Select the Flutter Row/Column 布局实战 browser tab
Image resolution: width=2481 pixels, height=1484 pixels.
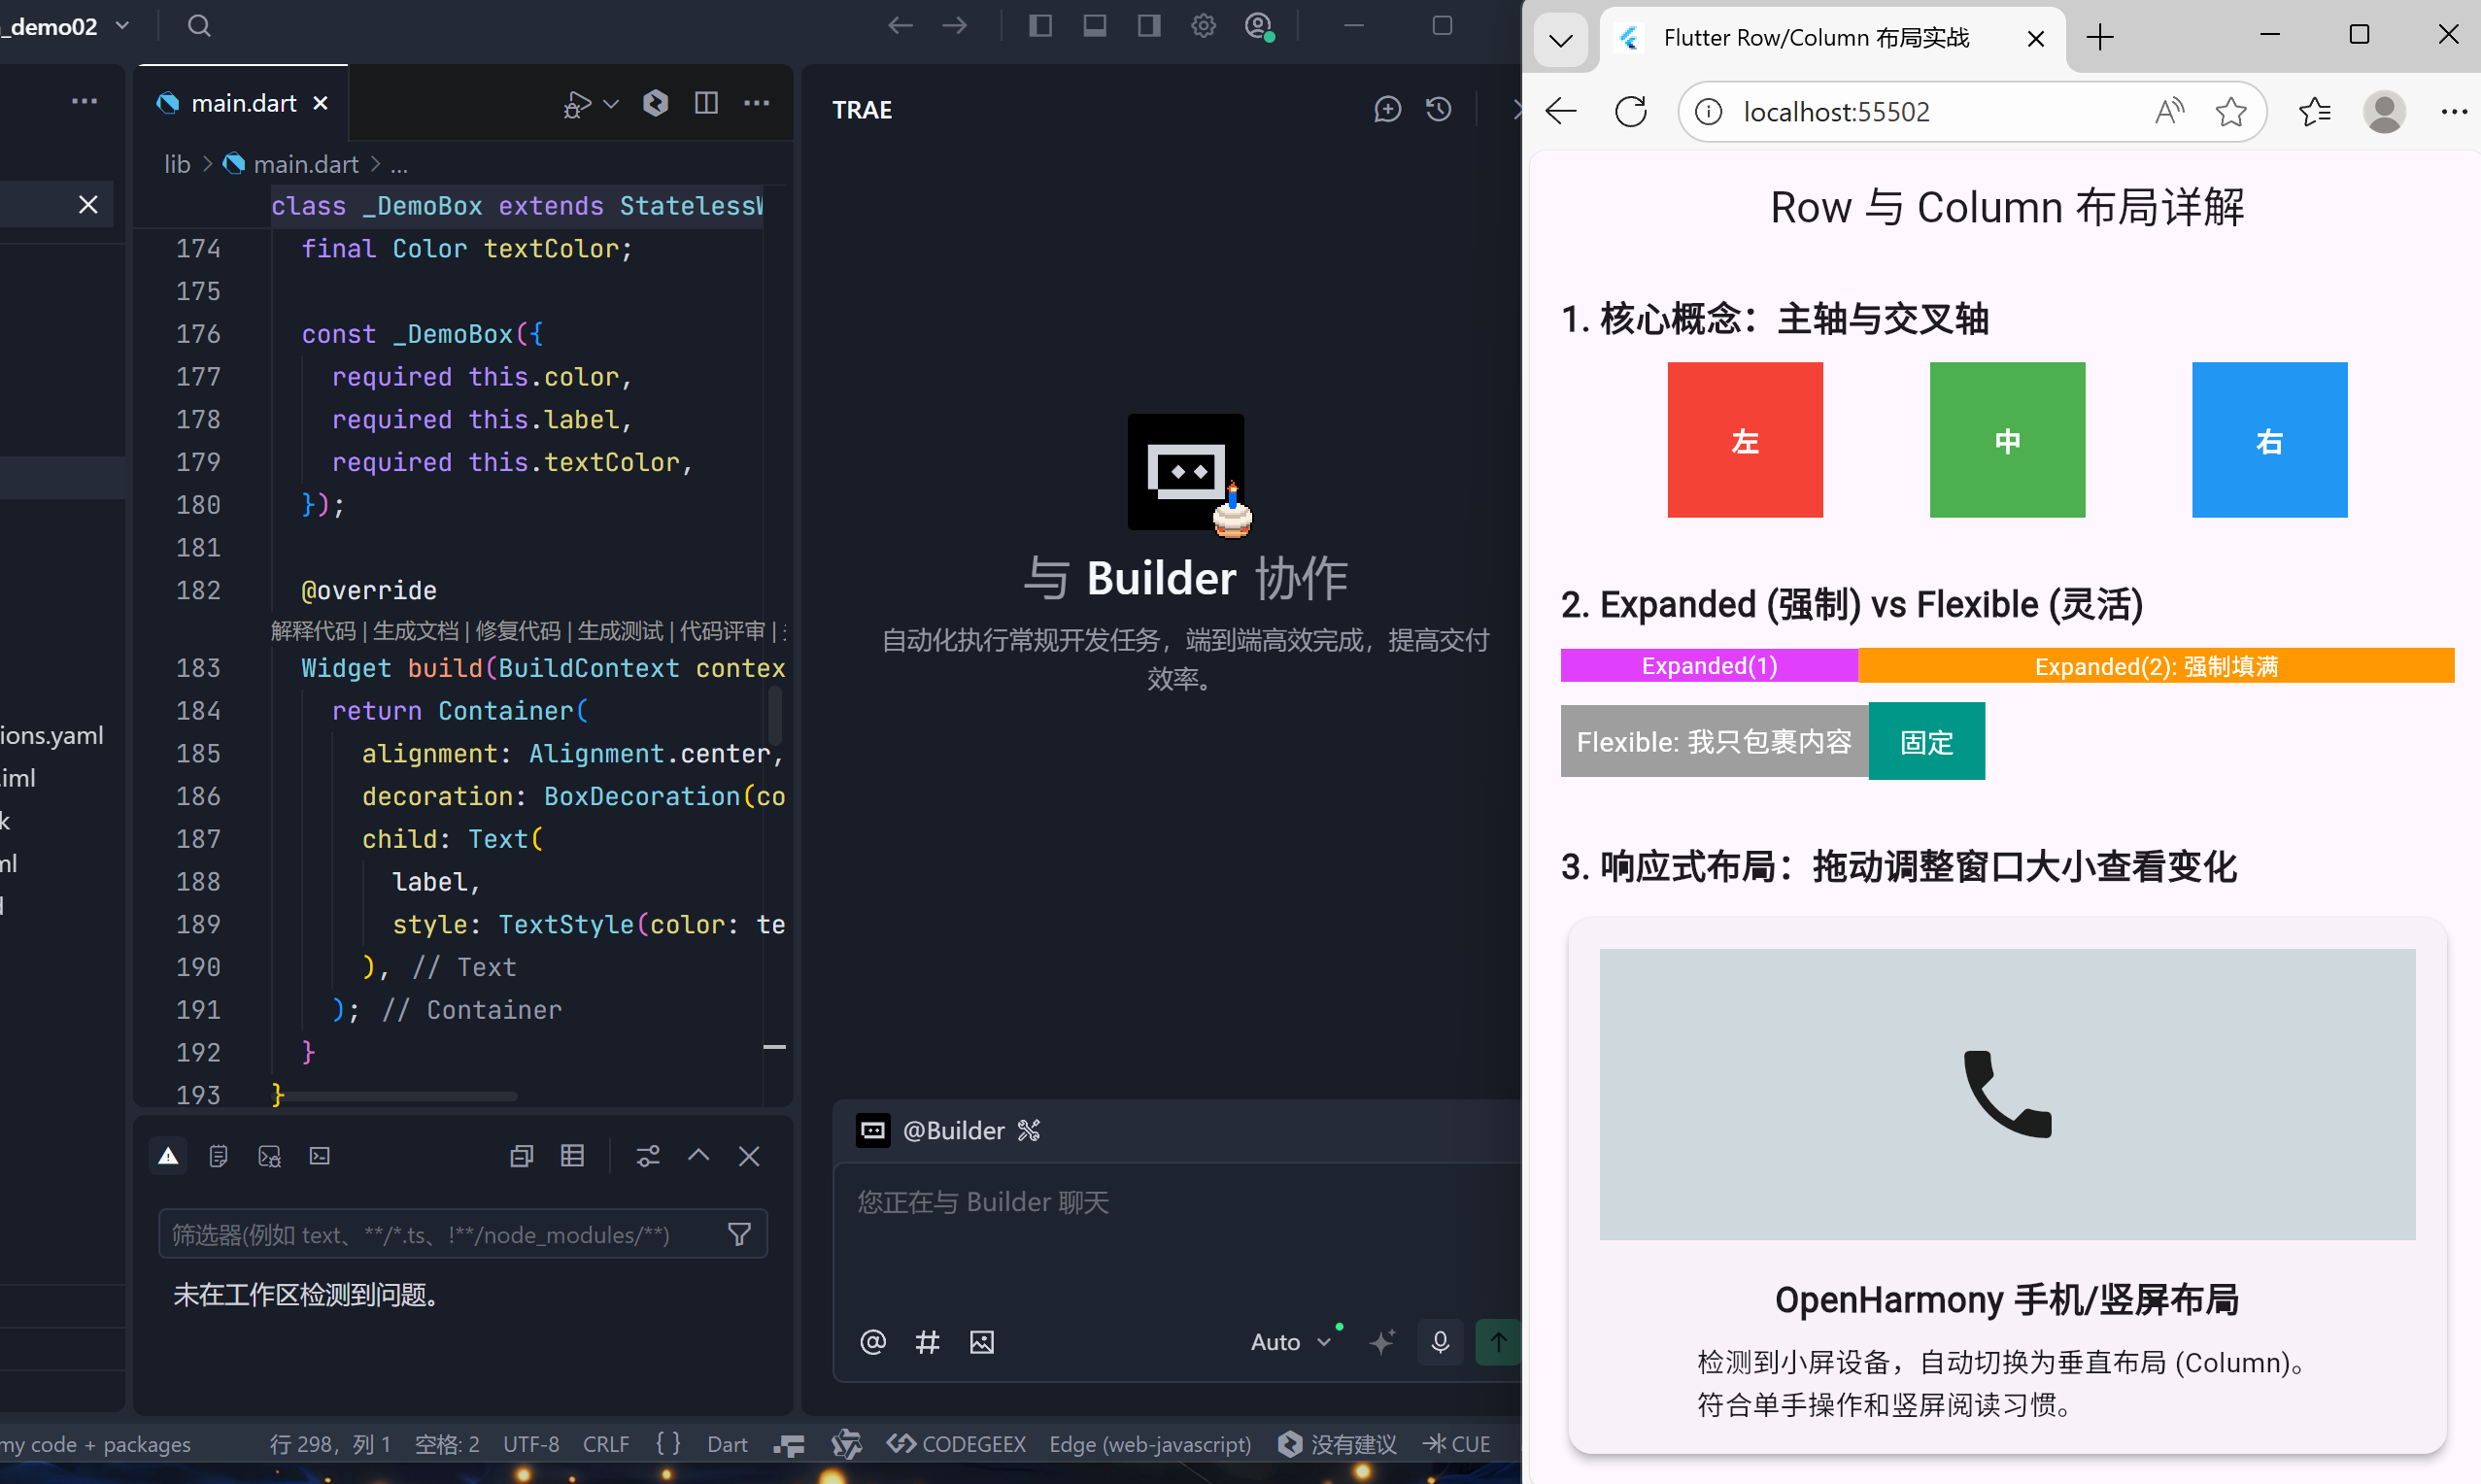(1815, 37)
